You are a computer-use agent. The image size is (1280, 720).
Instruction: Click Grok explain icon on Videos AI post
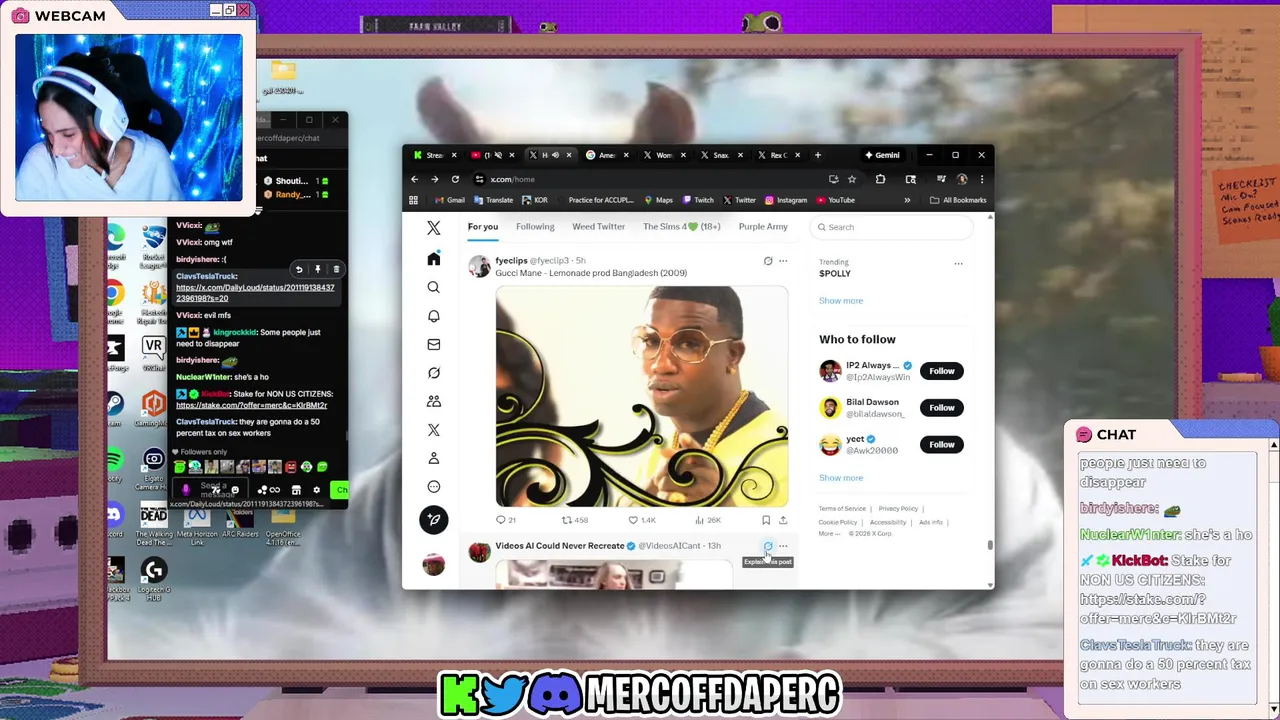(768, 546)
